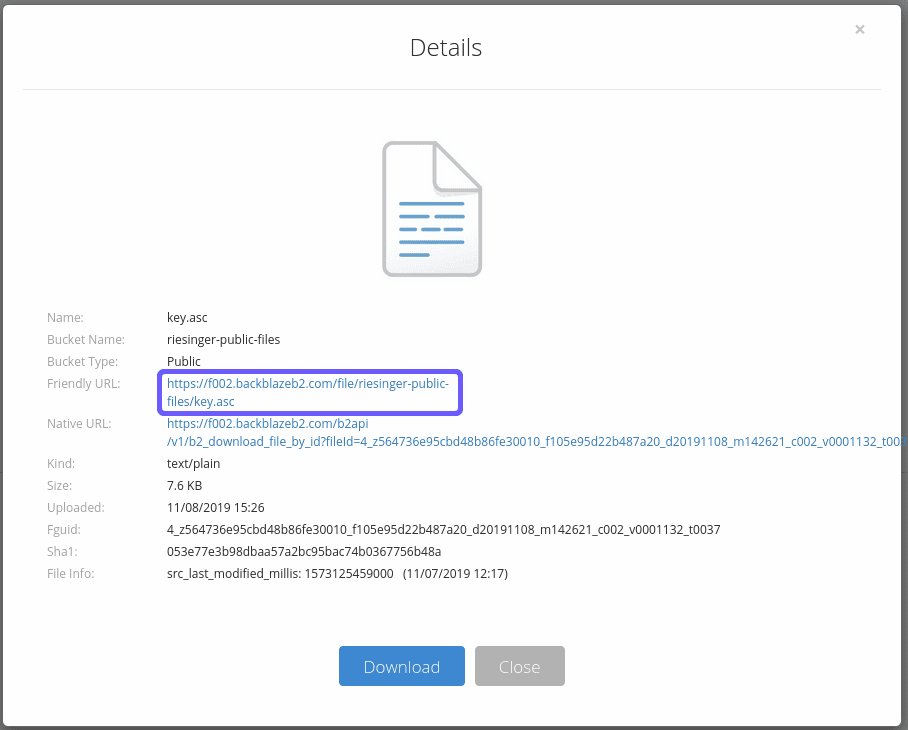The width and height of the screenshot is (908, 730).
Task: Click the Public bucket type value
Action: click(184, 361)
